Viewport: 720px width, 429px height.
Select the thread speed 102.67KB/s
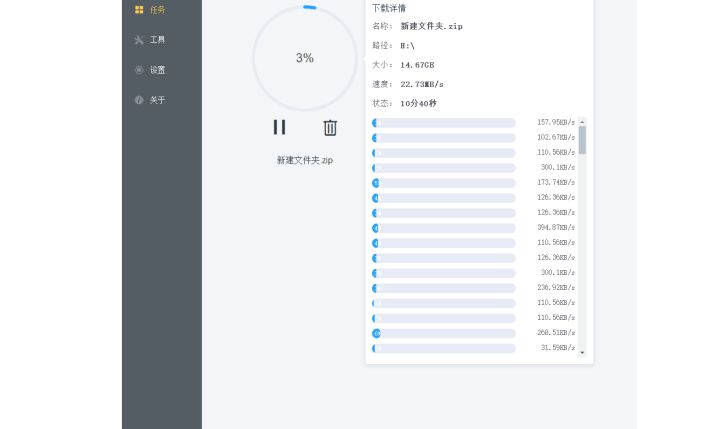tap(556, 137)
